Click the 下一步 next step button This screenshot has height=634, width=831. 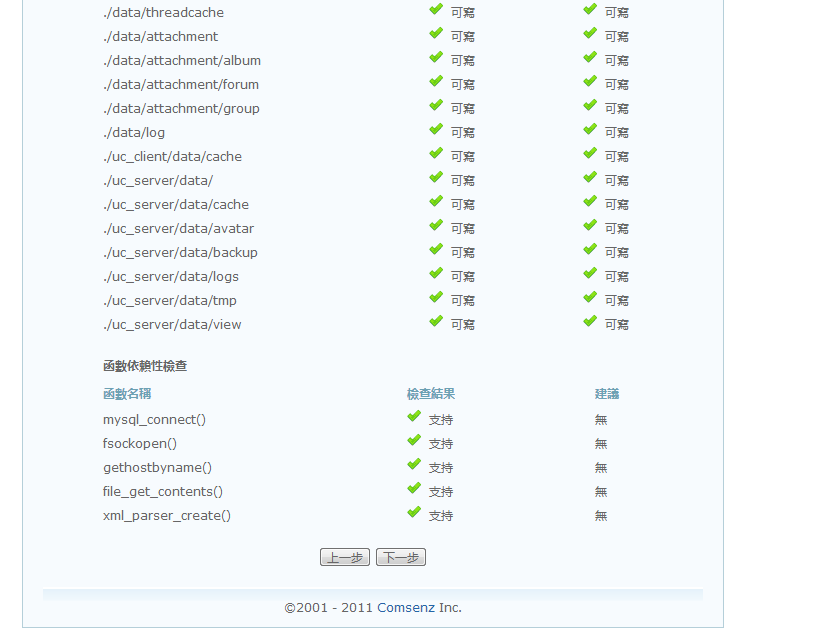[401, 557]
